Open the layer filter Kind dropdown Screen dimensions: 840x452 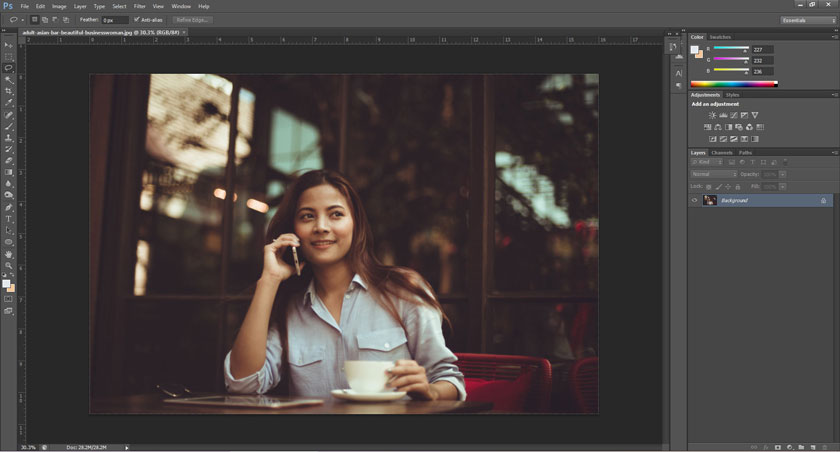coord(707,162)
